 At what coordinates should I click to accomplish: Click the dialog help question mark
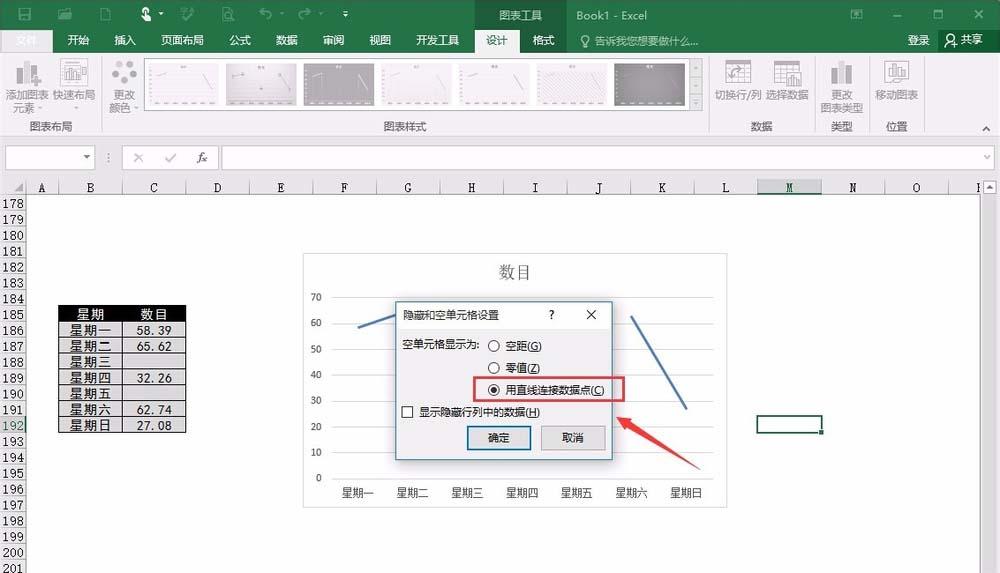point(552,315)
